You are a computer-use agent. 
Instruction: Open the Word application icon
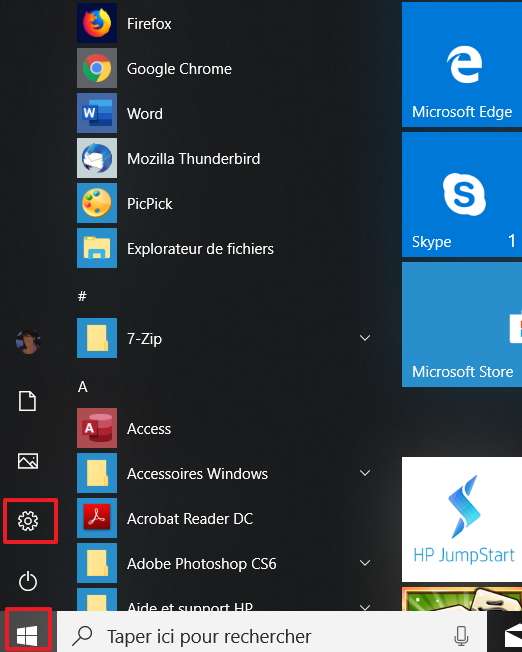(97, 113)
